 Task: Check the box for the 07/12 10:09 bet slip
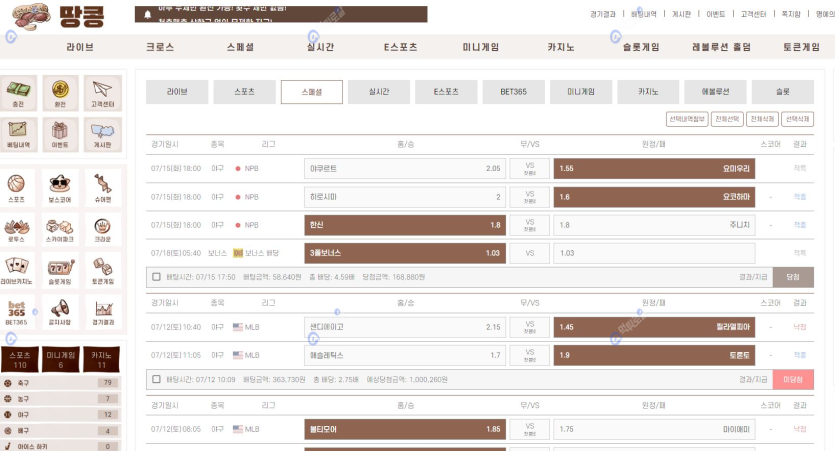(156, 380)
